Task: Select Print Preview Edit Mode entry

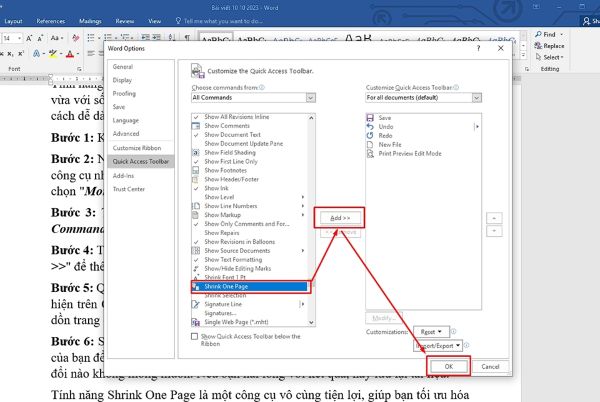Action: [410, 153]
